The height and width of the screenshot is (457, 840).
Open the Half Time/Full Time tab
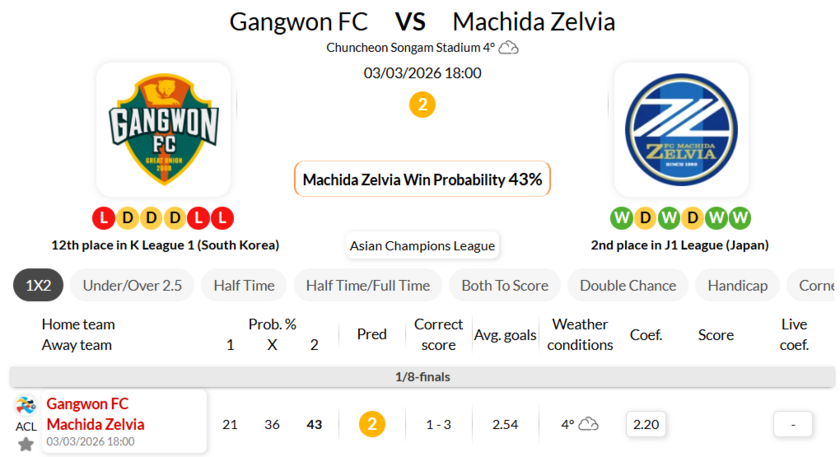[368, 285]
